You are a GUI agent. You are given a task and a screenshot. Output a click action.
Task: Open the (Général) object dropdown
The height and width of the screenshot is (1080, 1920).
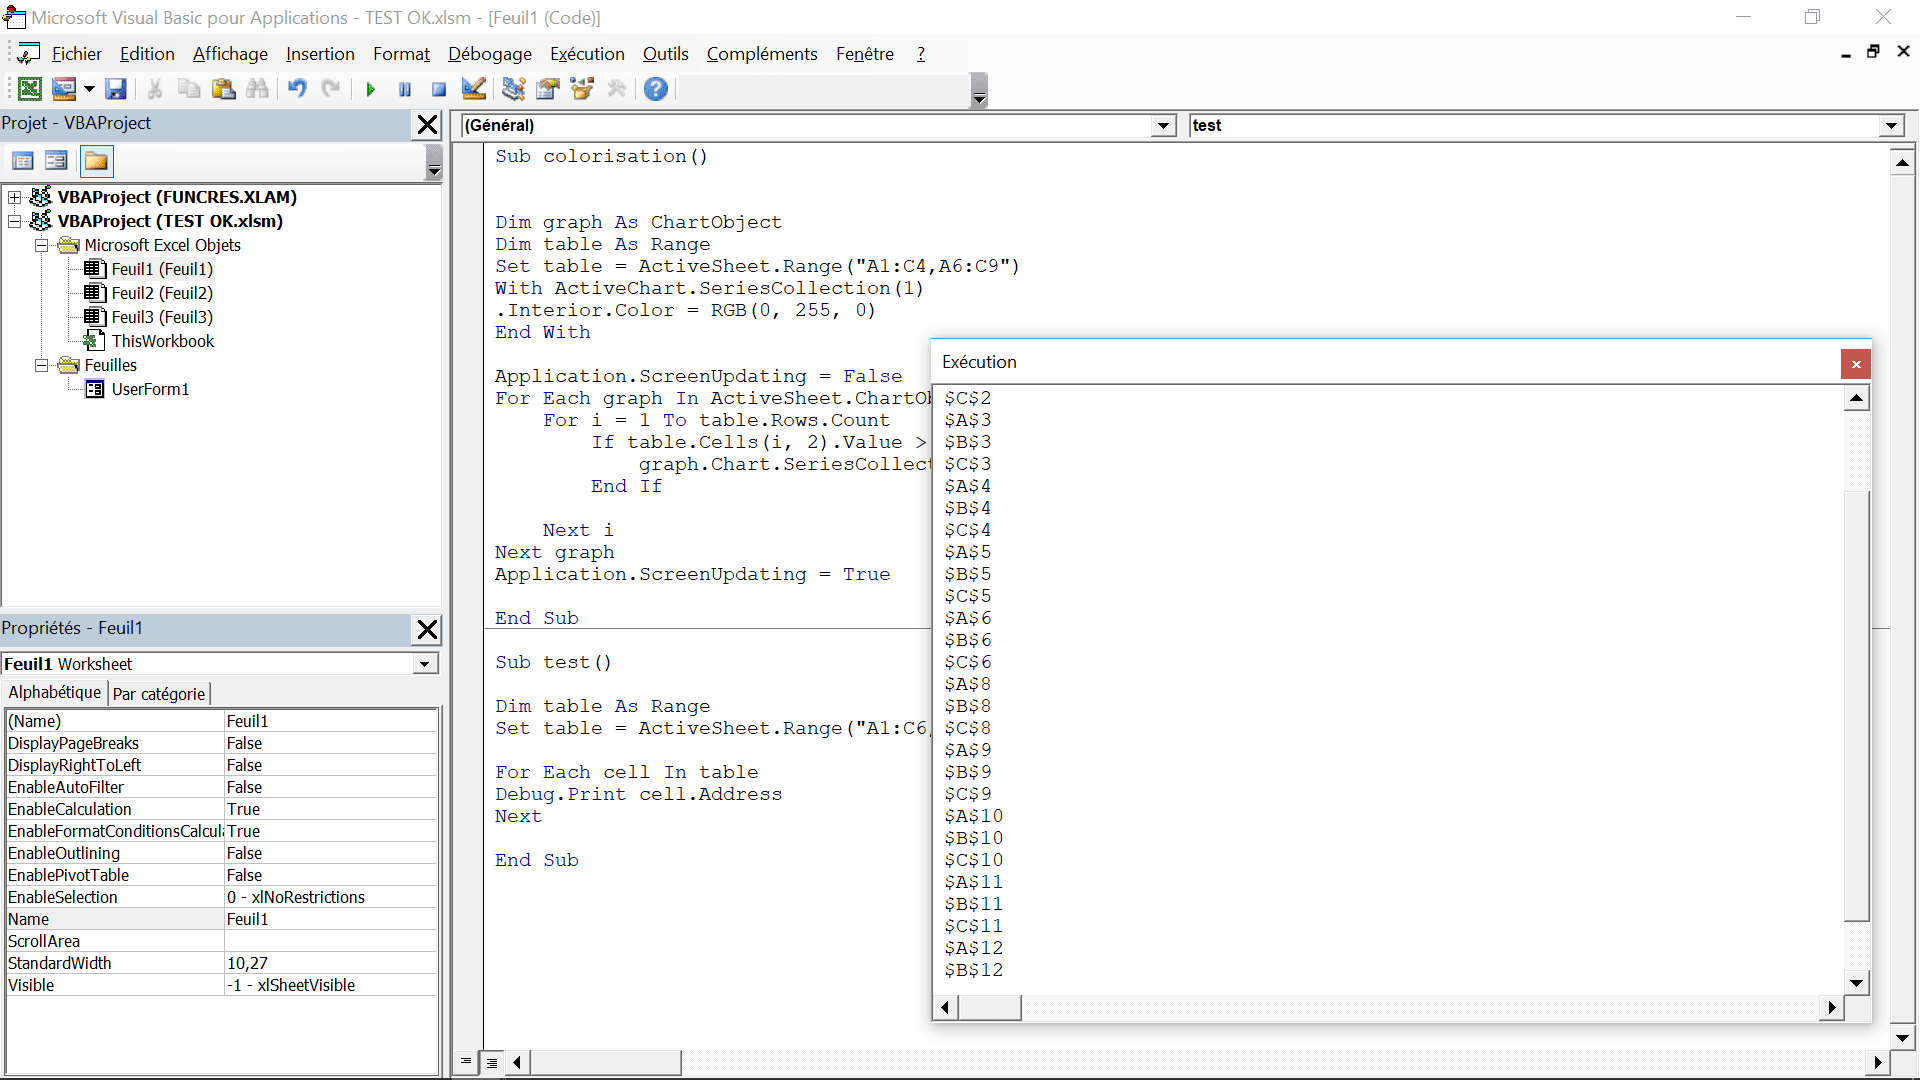(x=1163, y=126)
